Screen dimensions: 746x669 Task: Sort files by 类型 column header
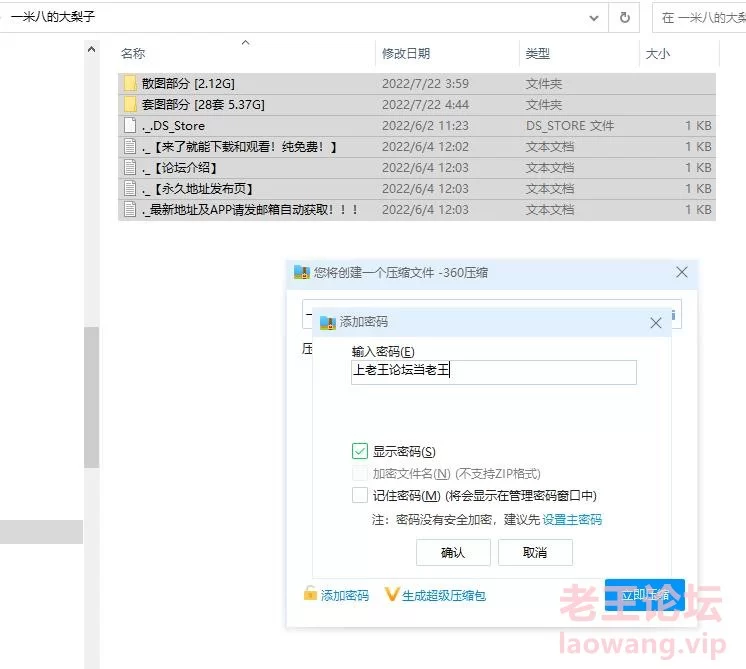pyautogui.click(x=538, y=54)
